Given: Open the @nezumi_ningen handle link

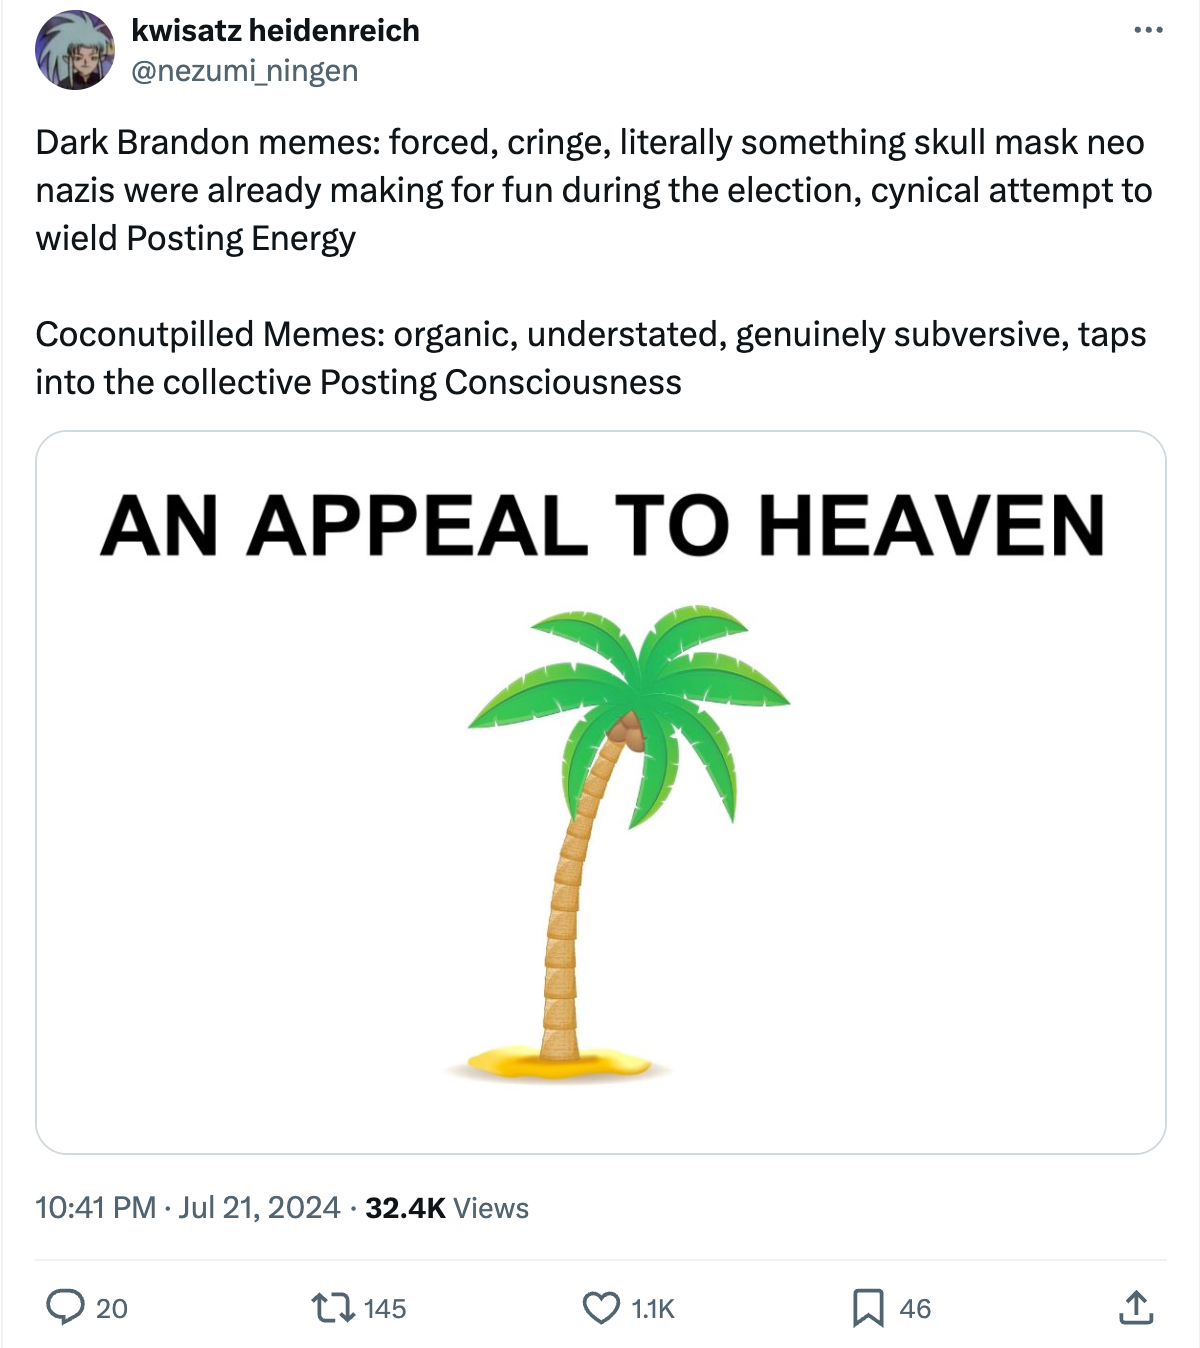Looking at the screenshot, I should 244,71.
